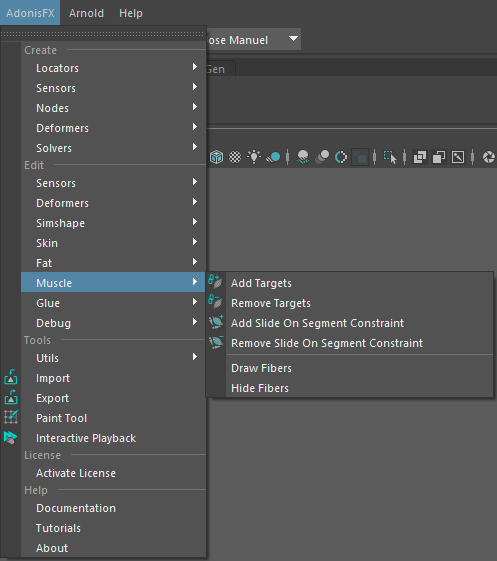497x561 pixels.
Task: Expand the Nodes submenu
Action: [113, 108]
